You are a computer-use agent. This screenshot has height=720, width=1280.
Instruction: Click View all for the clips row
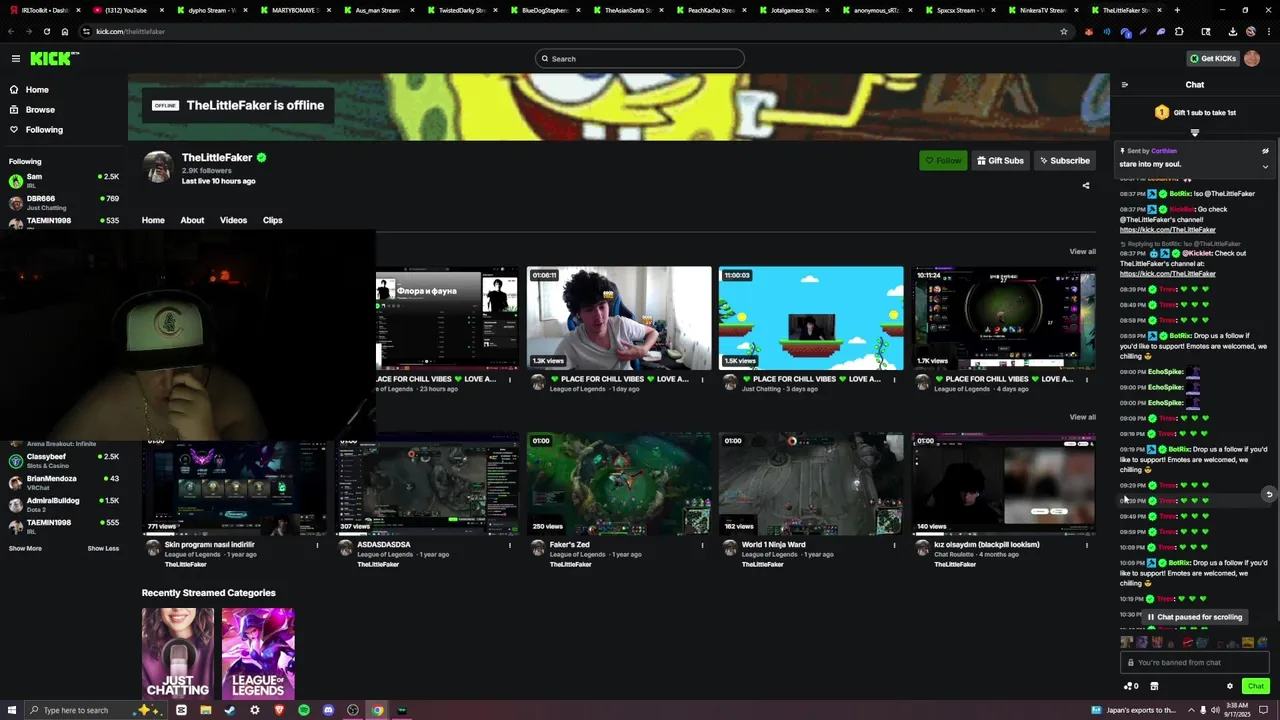point(1082,417)
